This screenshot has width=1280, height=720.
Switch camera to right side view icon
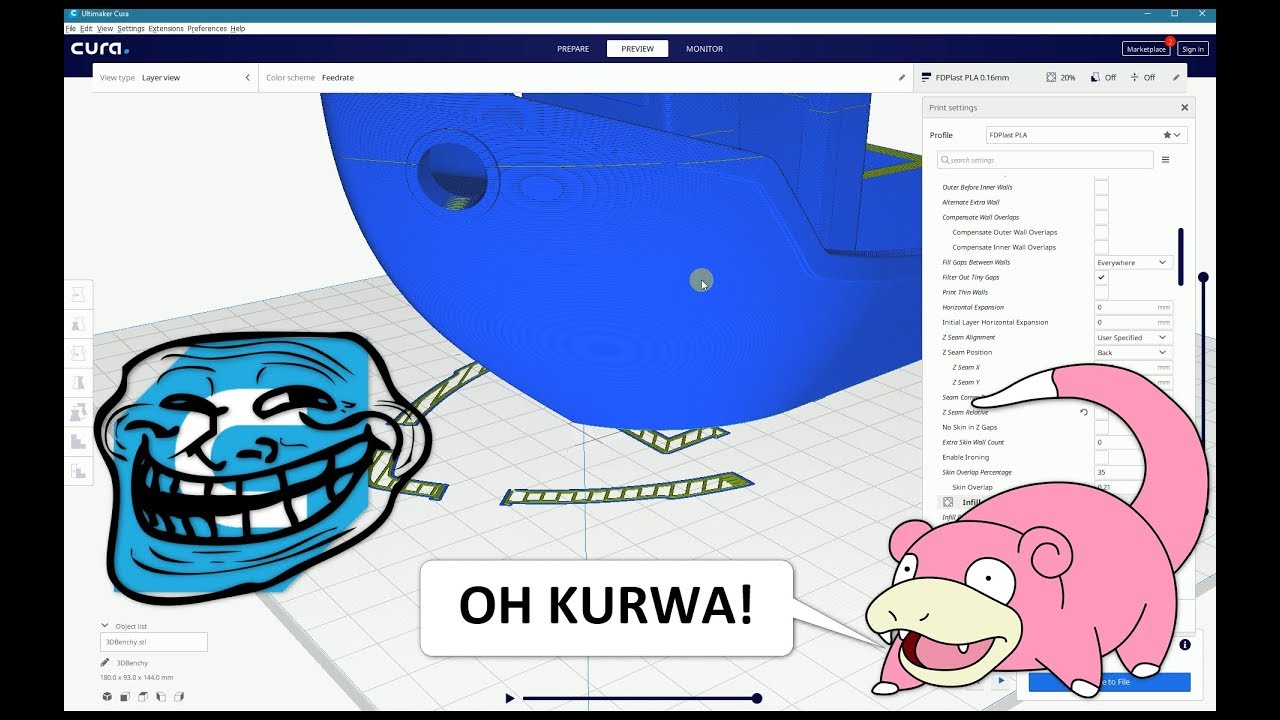coord(179,697)
